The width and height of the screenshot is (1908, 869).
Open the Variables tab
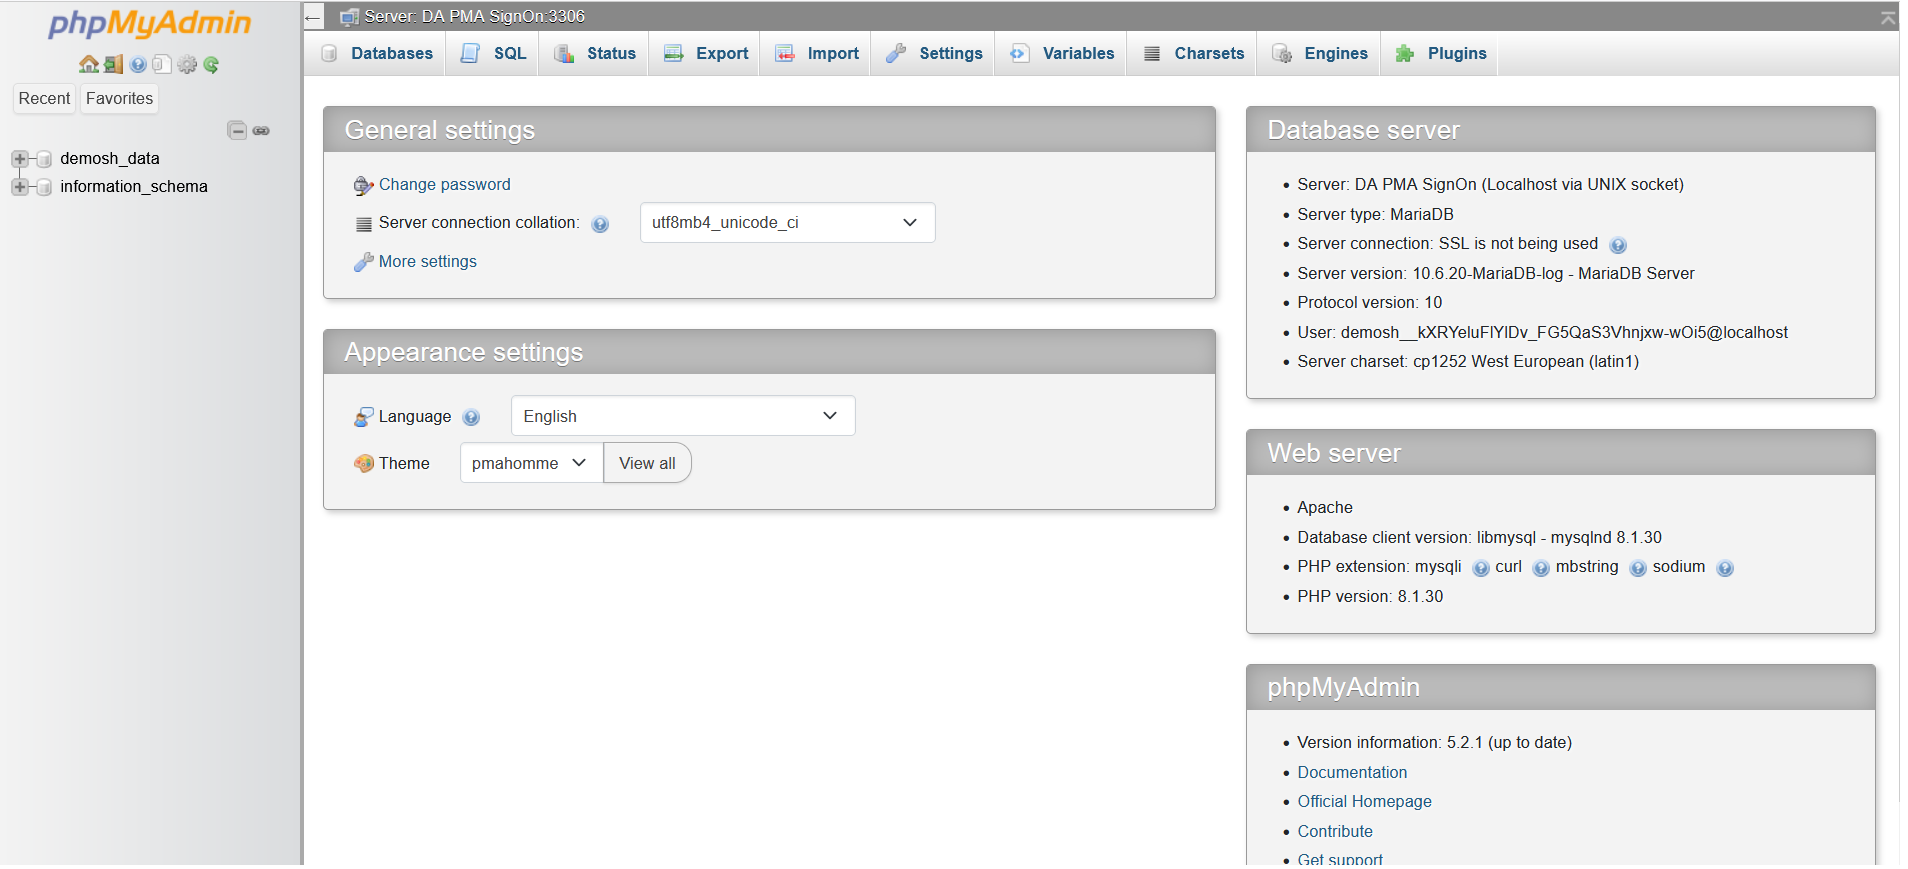tap(1062, 54)
